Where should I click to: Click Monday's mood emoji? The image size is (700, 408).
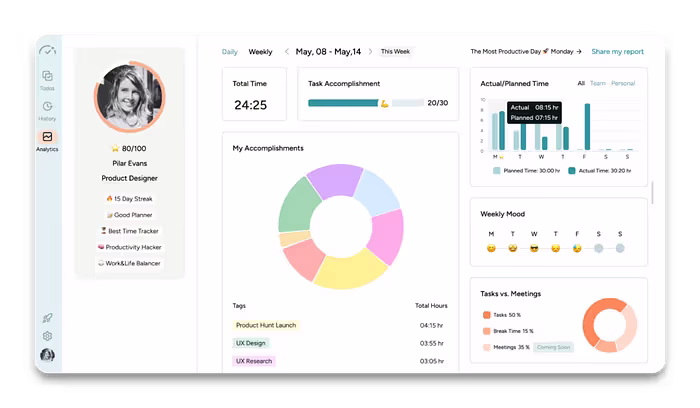tap(491, 248)
